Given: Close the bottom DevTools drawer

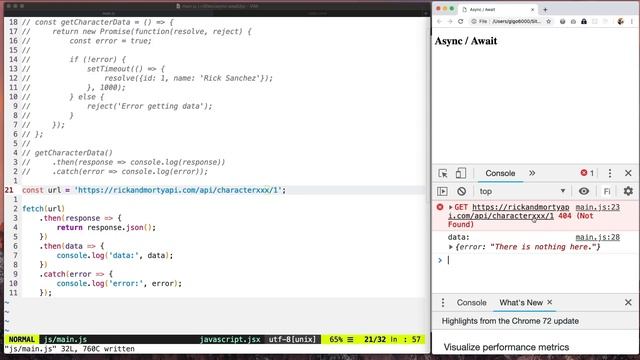Looking at the screenshot, I should click(x=628, y=302).
